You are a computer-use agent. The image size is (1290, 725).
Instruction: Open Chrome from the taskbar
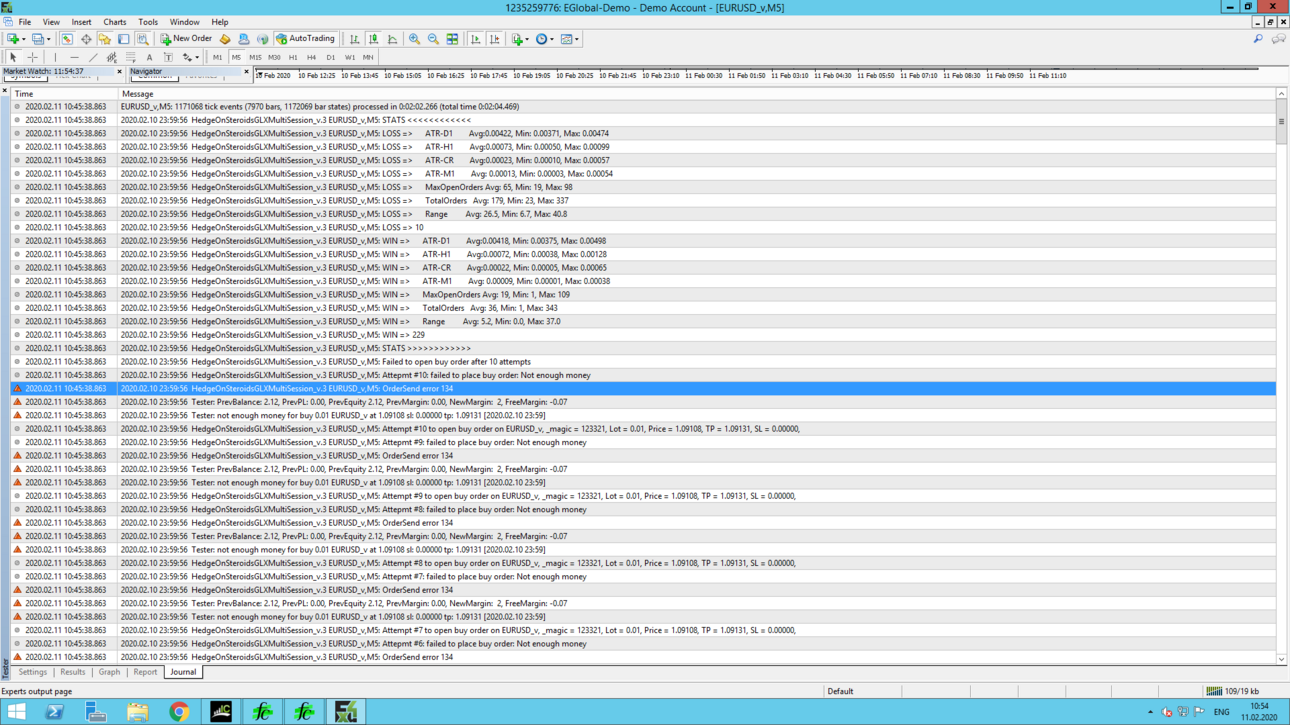tap(179, 712)
